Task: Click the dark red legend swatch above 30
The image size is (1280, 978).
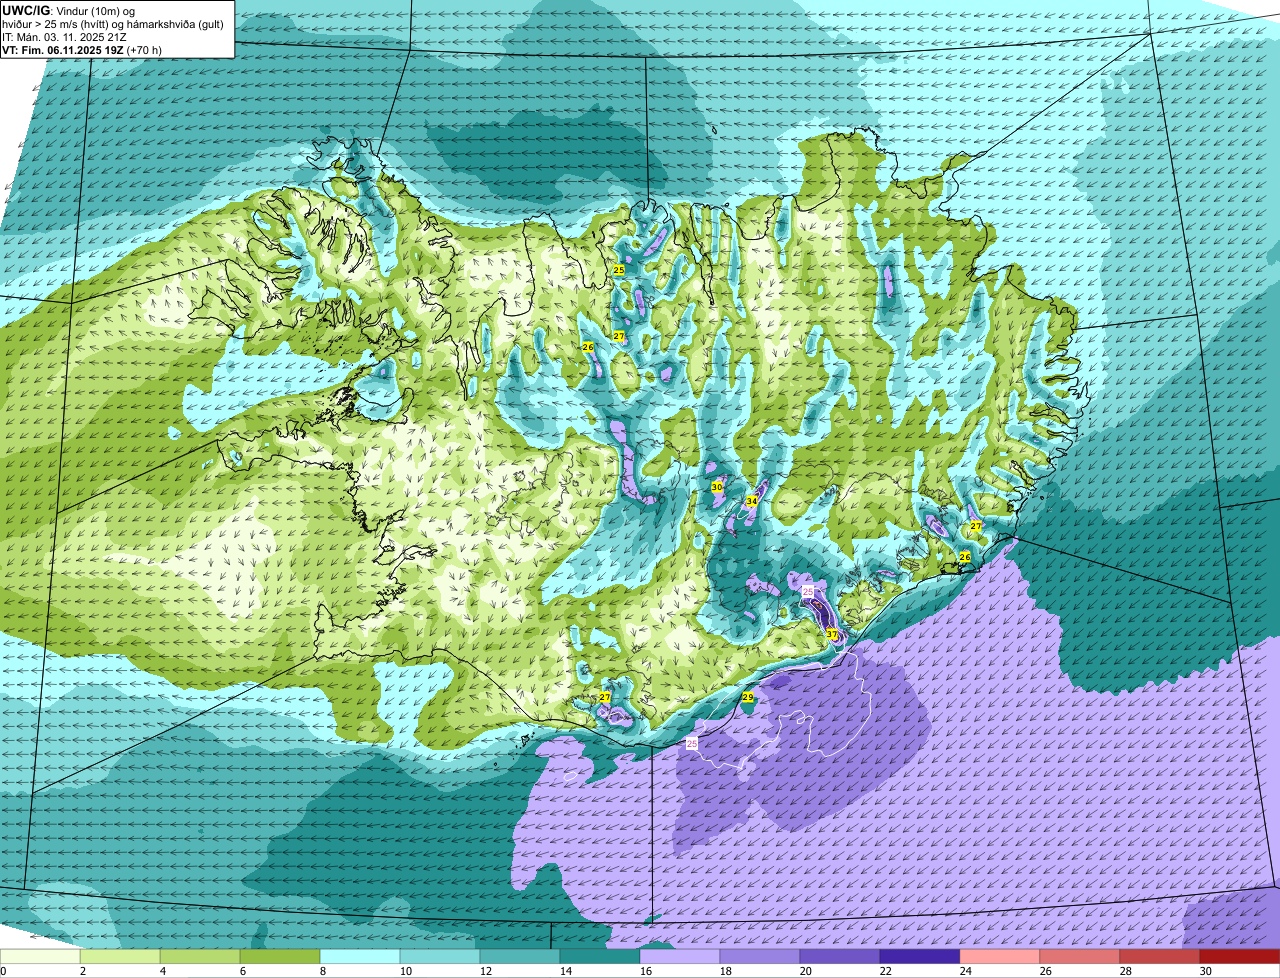Action: click(x=1240, y=956)
